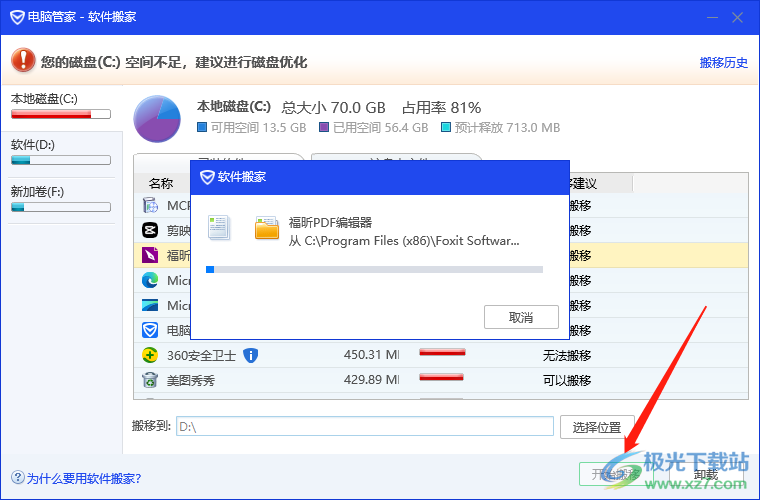Minimize the 电脑管家 window
The height and width of the screenshot is (500, 760).
pyautogui.click(x=712, y=17)
